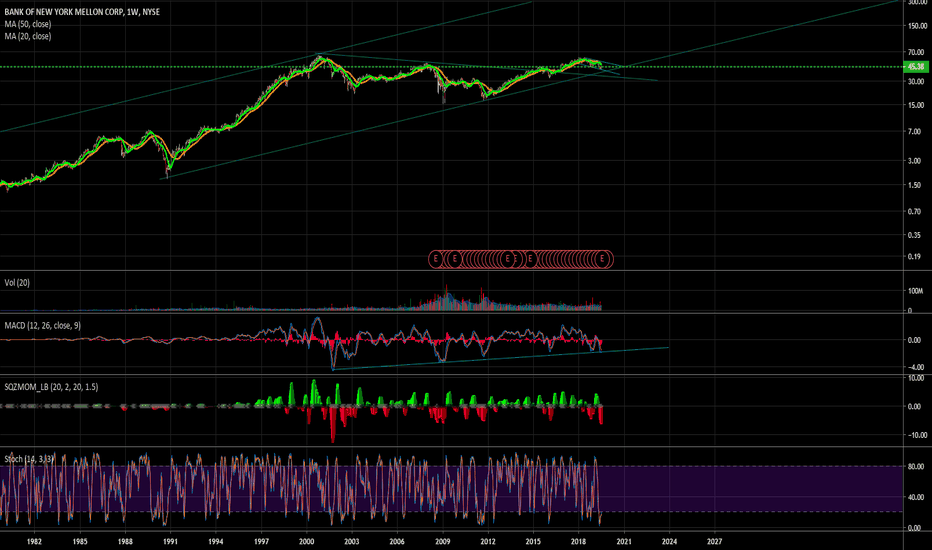Click the 1985 time axis label

(80, 542)
